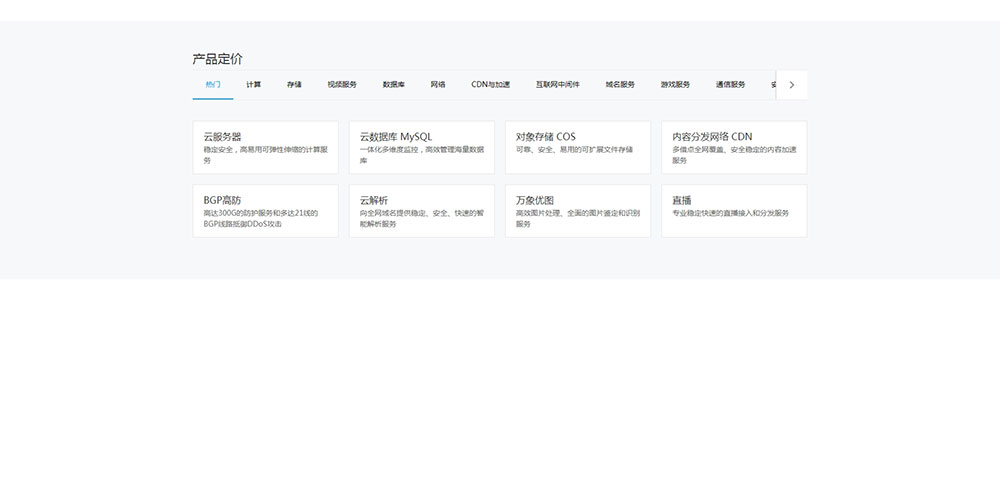This screenshot has width=1000, height=488.
Task: Open the 云解析 product card
Action: coord(421,211)
